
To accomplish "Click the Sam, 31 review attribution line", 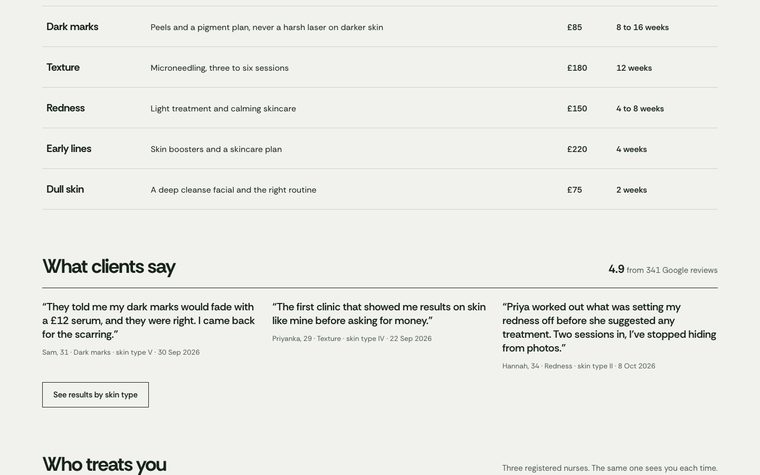I will [x=121, y=352].
